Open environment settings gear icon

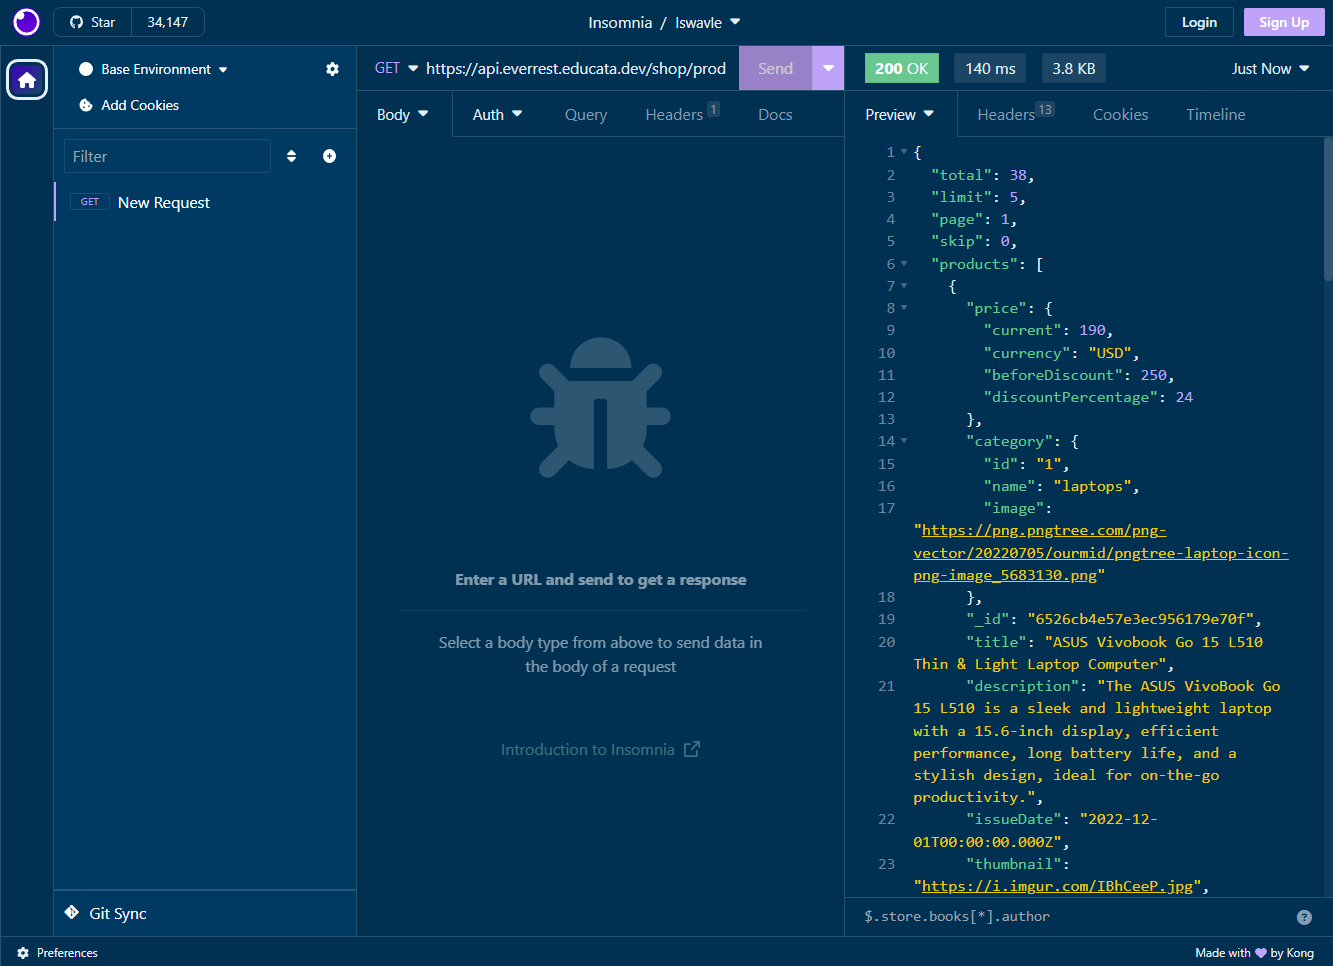[332, 69]
